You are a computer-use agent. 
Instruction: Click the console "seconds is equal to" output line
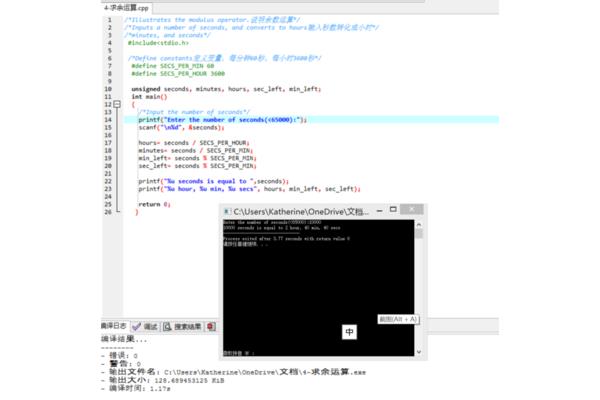pyautogui.click(x=282, y=228)
